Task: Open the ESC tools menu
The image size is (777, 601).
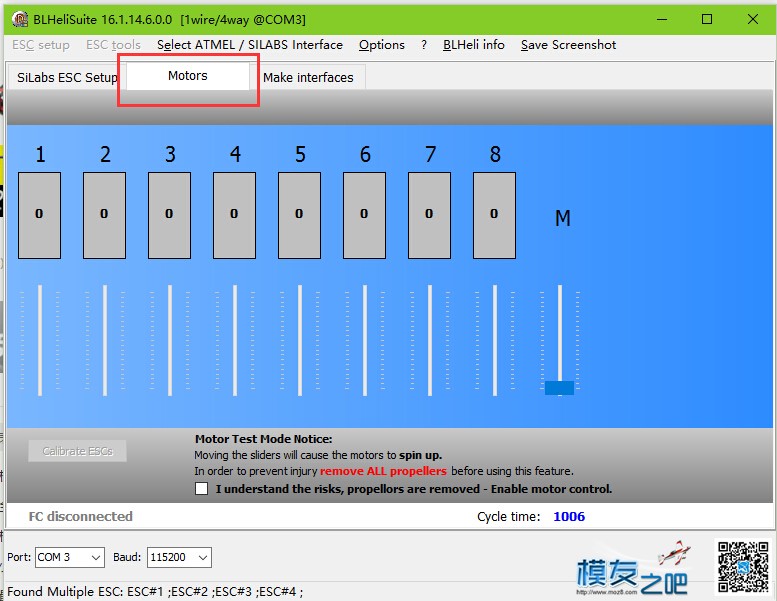Action: tap(113, 45)
